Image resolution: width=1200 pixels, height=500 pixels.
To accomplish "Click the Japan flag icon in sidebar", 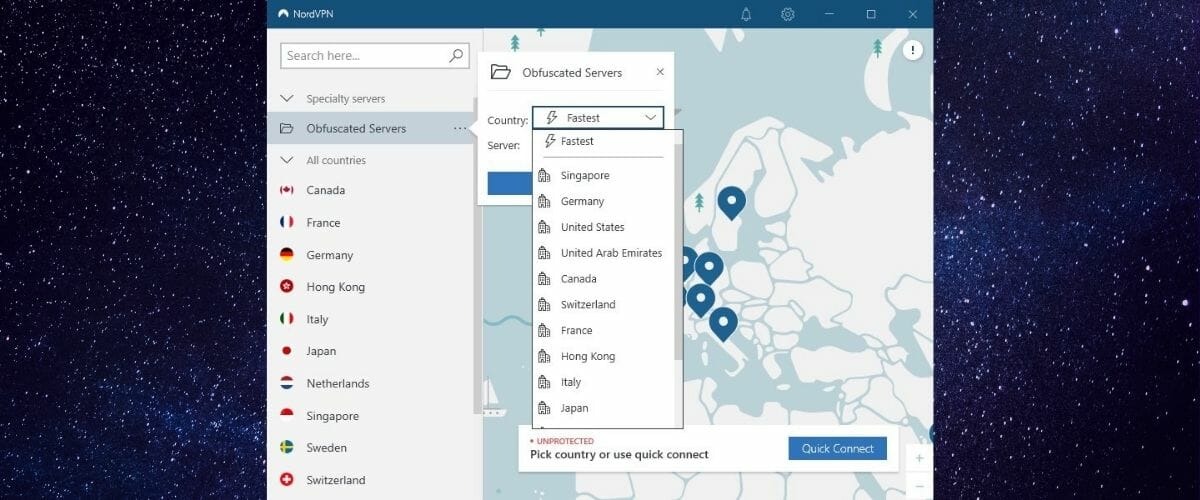I will point(287,351).
